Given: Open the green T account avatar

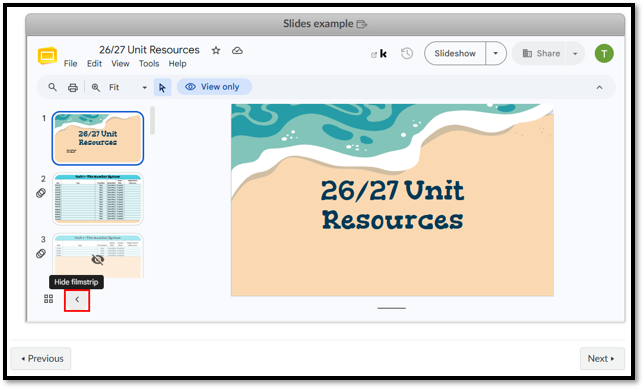Looking at the screenshot, I should [x=604, y=53].
